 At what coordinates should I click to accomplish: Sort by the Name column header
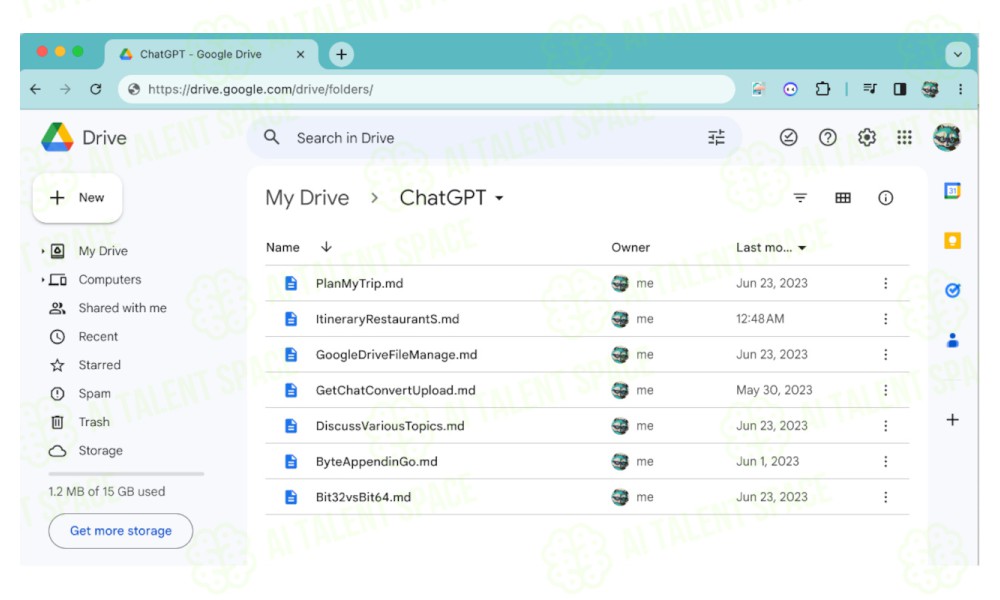[x=283, y=247]
